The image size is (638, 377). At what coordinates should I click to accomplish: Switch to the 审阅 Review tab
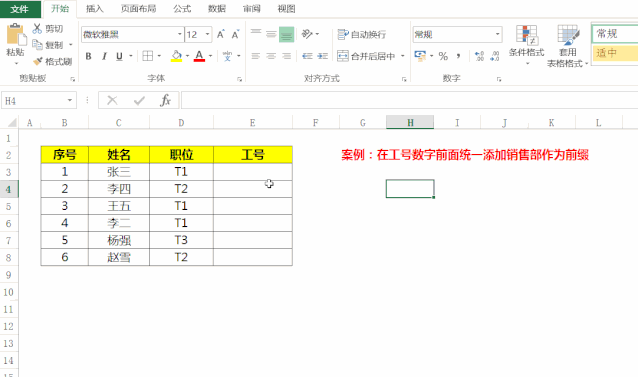[x=251, y=9]
